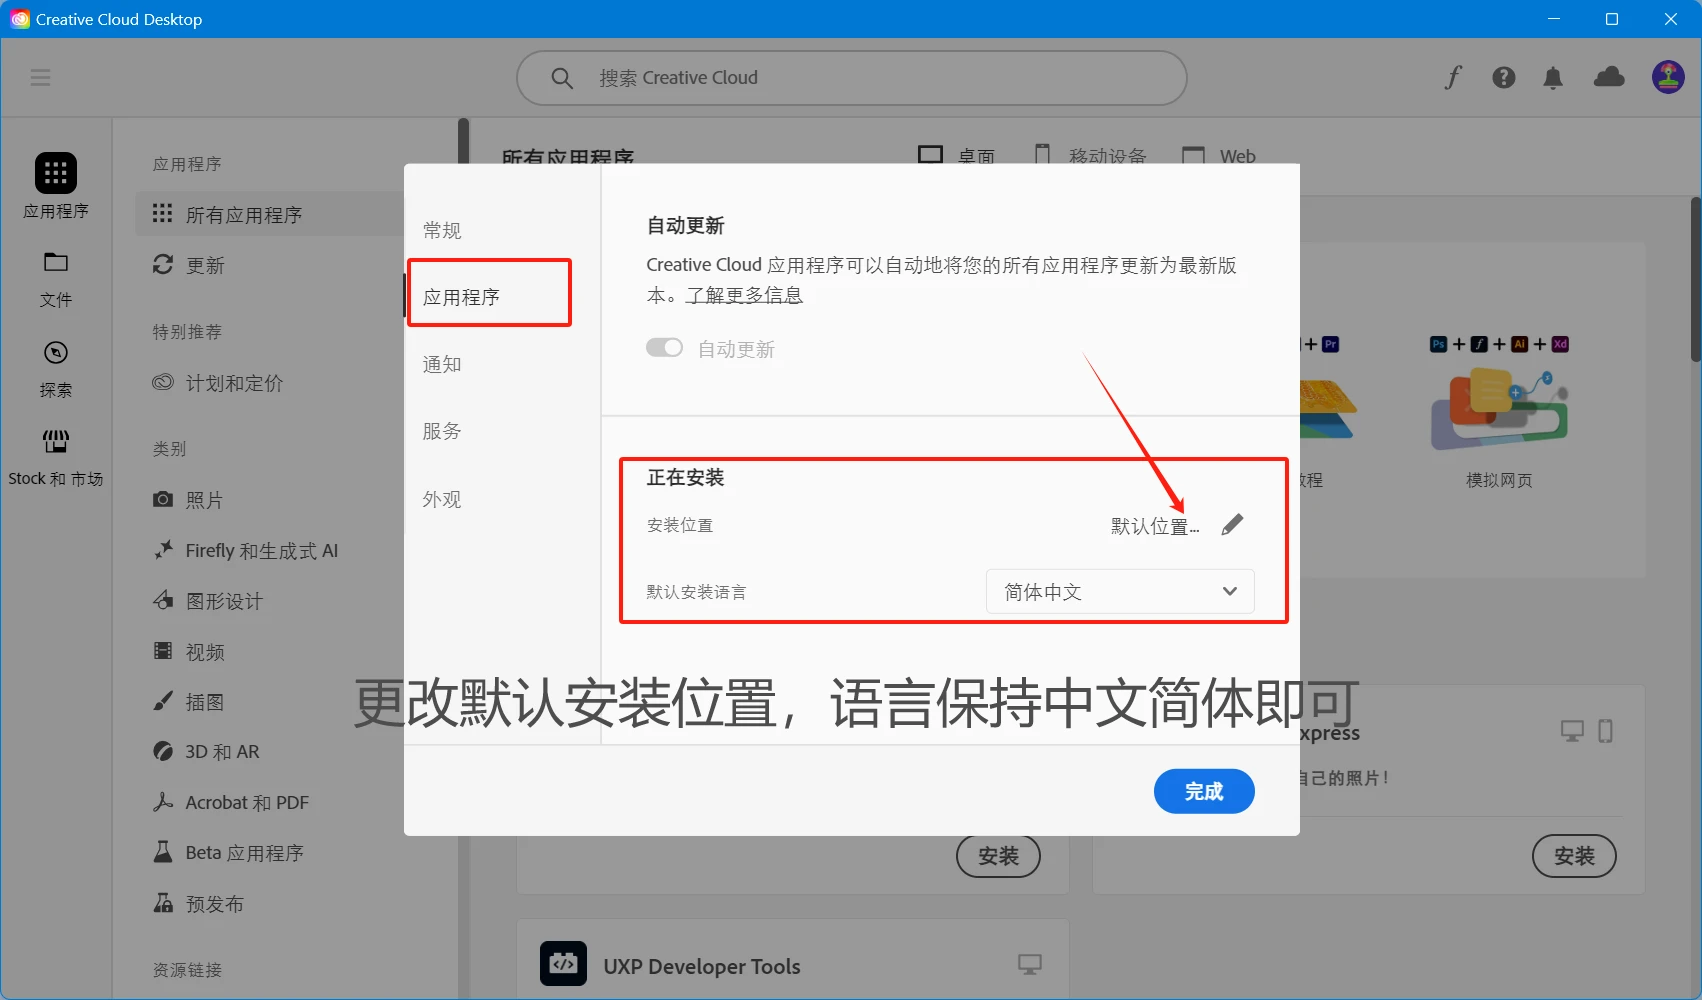Viewport: 1702px width, 1000px height.
Task: Open the notifications bell icon
Action: 1553,78
